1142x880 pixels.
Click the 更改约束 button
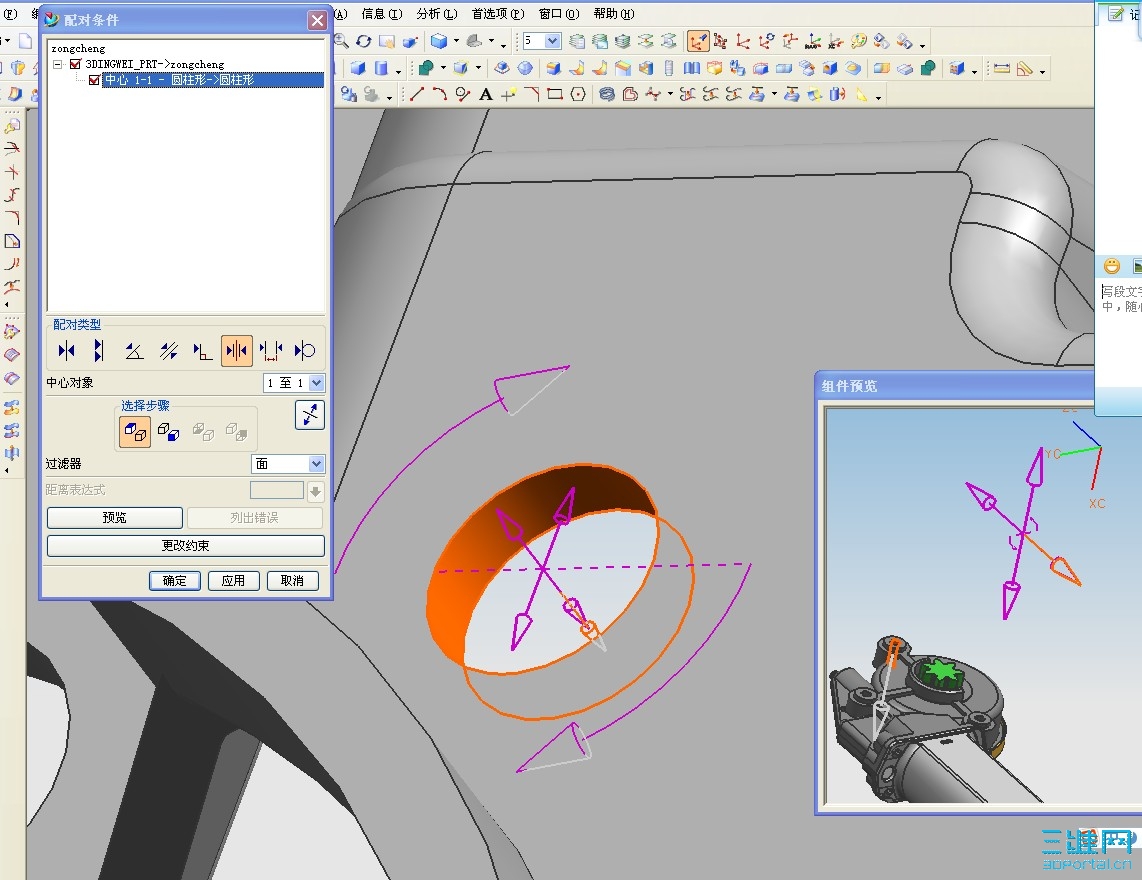tap(186, 546)
